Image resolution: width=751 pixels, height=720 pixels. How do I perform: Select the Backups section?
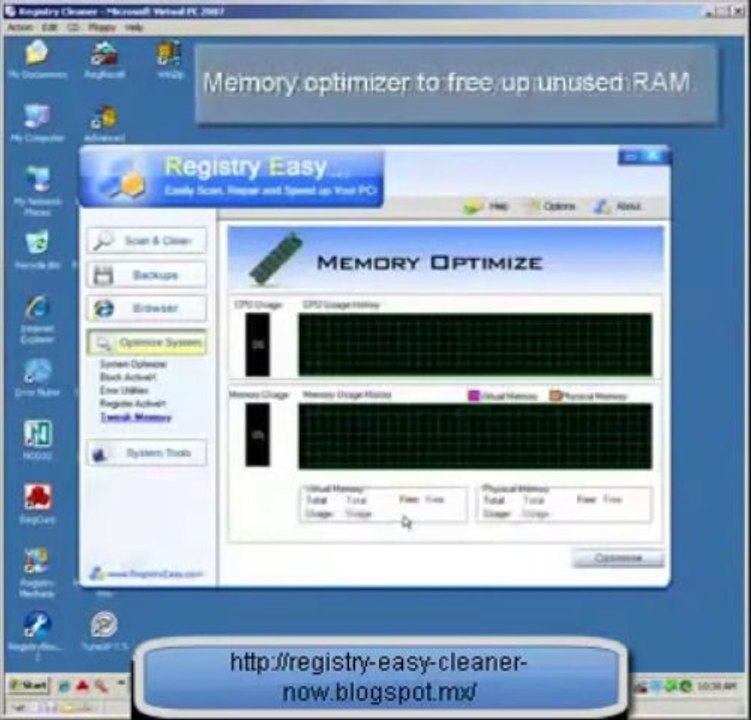pyautogui.click(x=147, y=275)
